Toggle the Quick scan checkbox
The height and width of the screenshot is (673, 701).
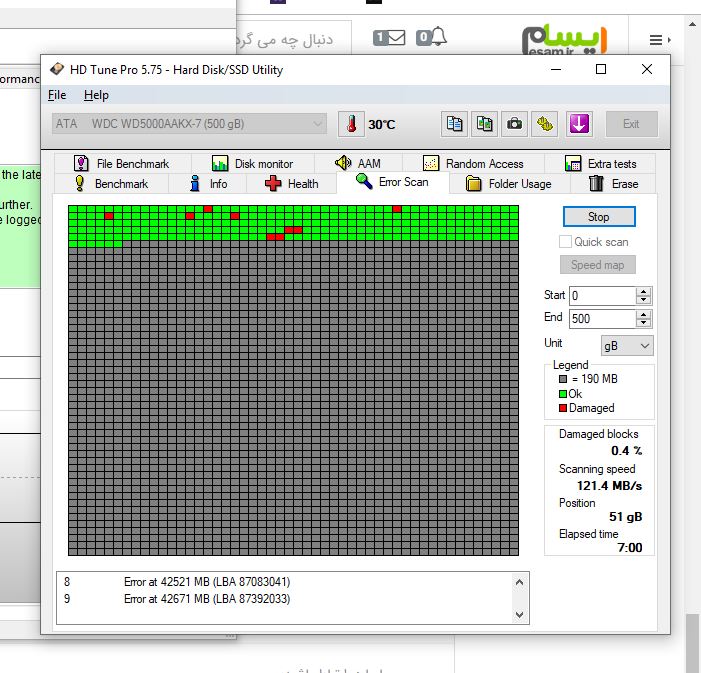[566, 242]
